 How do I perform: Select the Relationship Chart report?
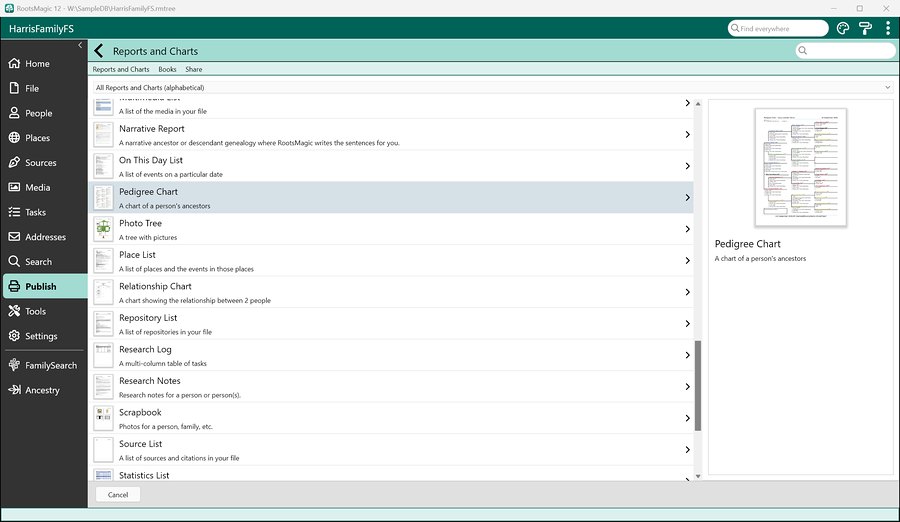391,292
